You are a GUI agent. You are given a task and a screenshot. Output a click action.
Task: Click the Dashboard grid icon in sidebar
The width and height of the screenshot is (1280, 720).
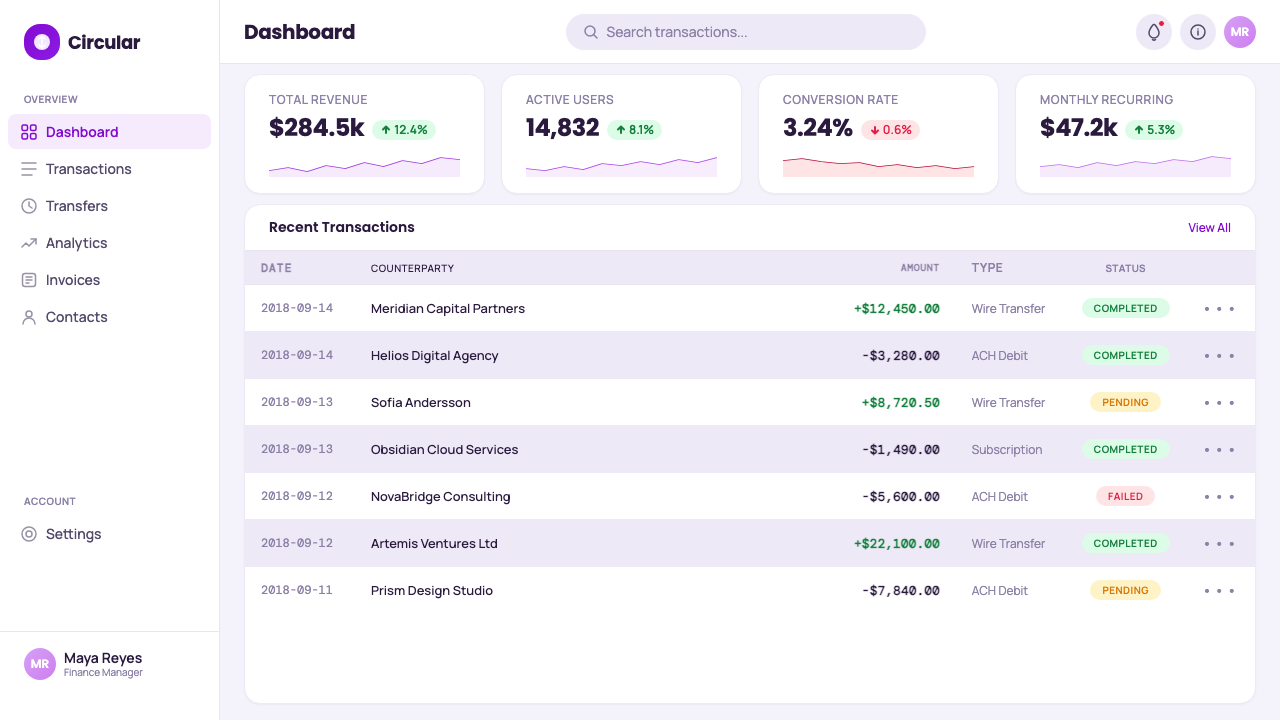[x=29, y=132]
